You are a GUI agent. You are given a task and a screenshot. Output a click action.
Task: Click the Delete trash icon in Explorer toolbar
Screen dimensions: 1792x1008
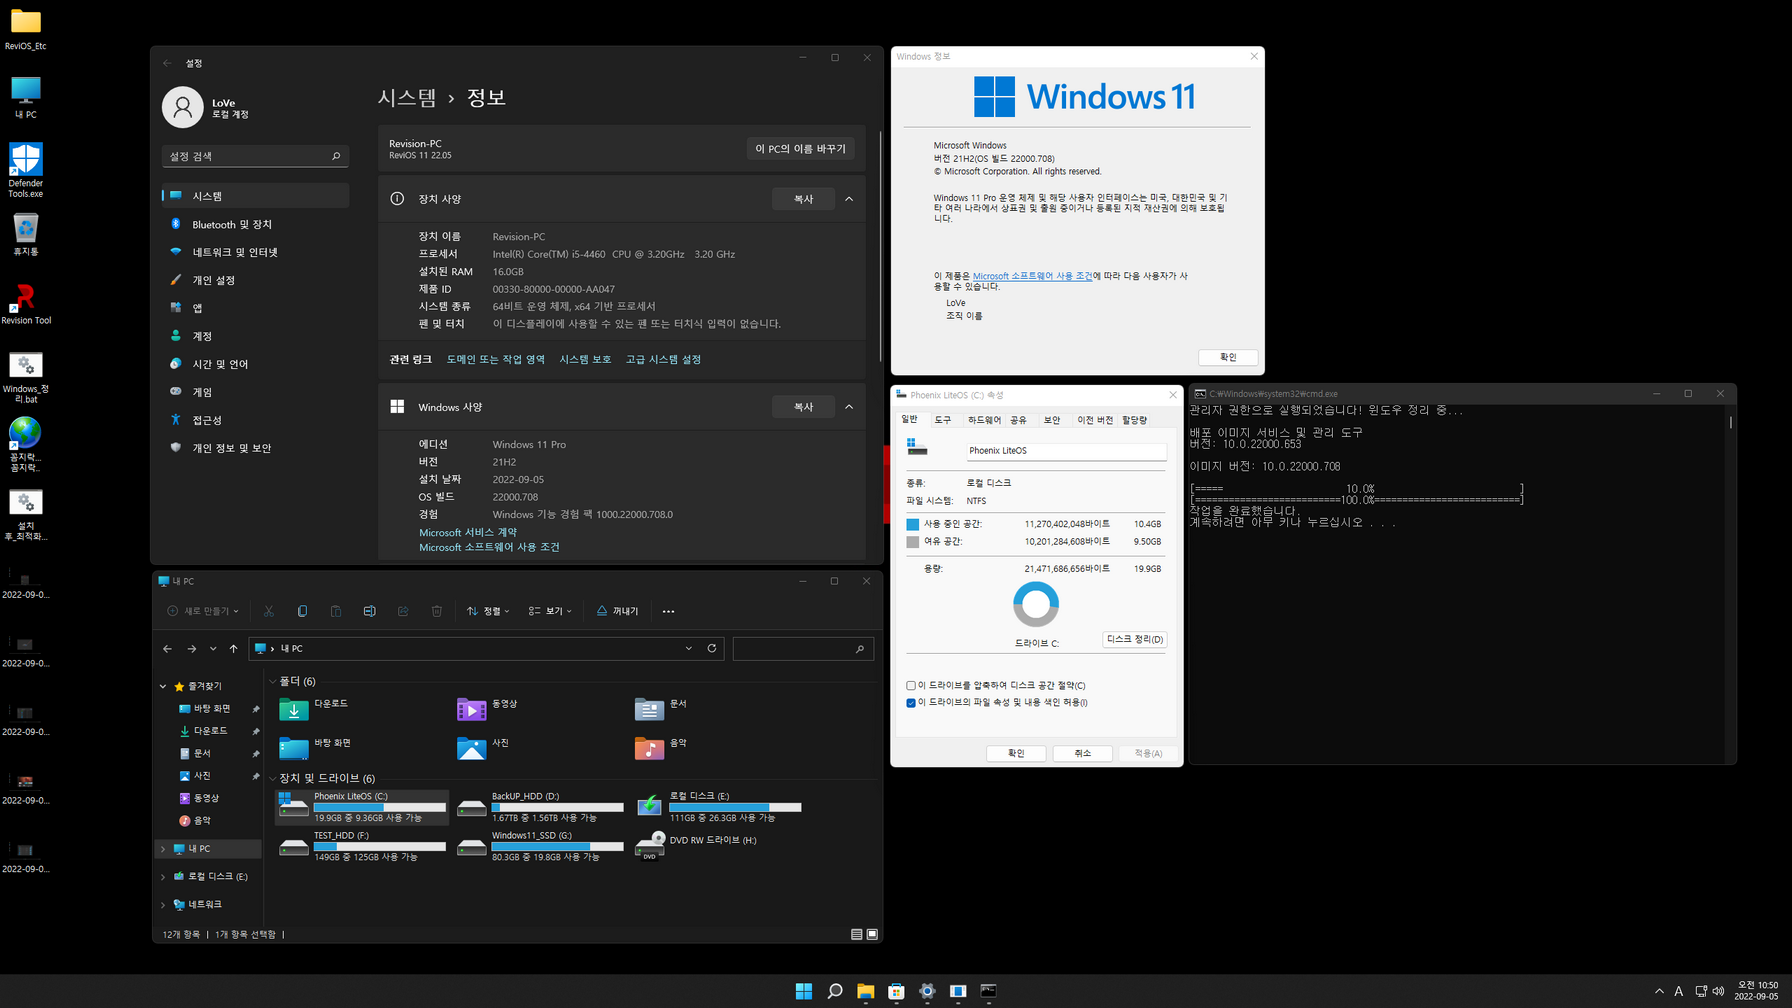pyautogui.click(x=437, y=611)
